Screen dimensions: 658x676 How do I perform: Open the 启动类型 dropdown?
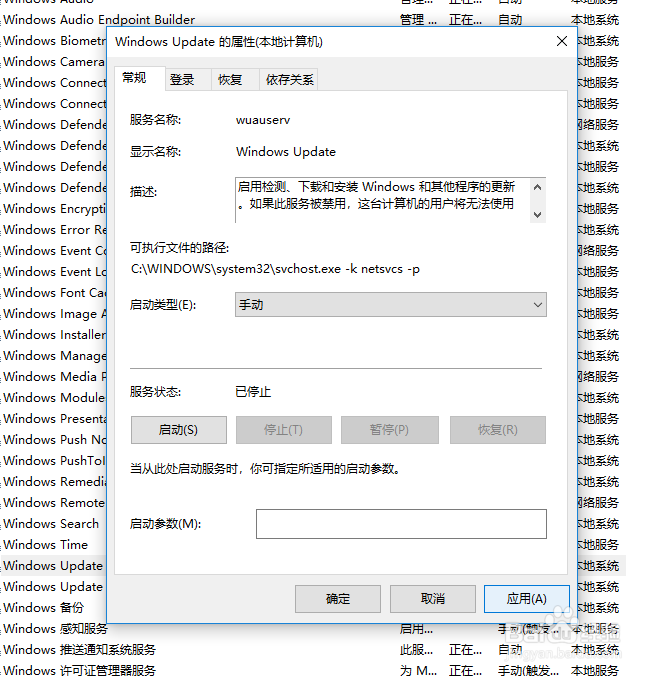point(391,305)
